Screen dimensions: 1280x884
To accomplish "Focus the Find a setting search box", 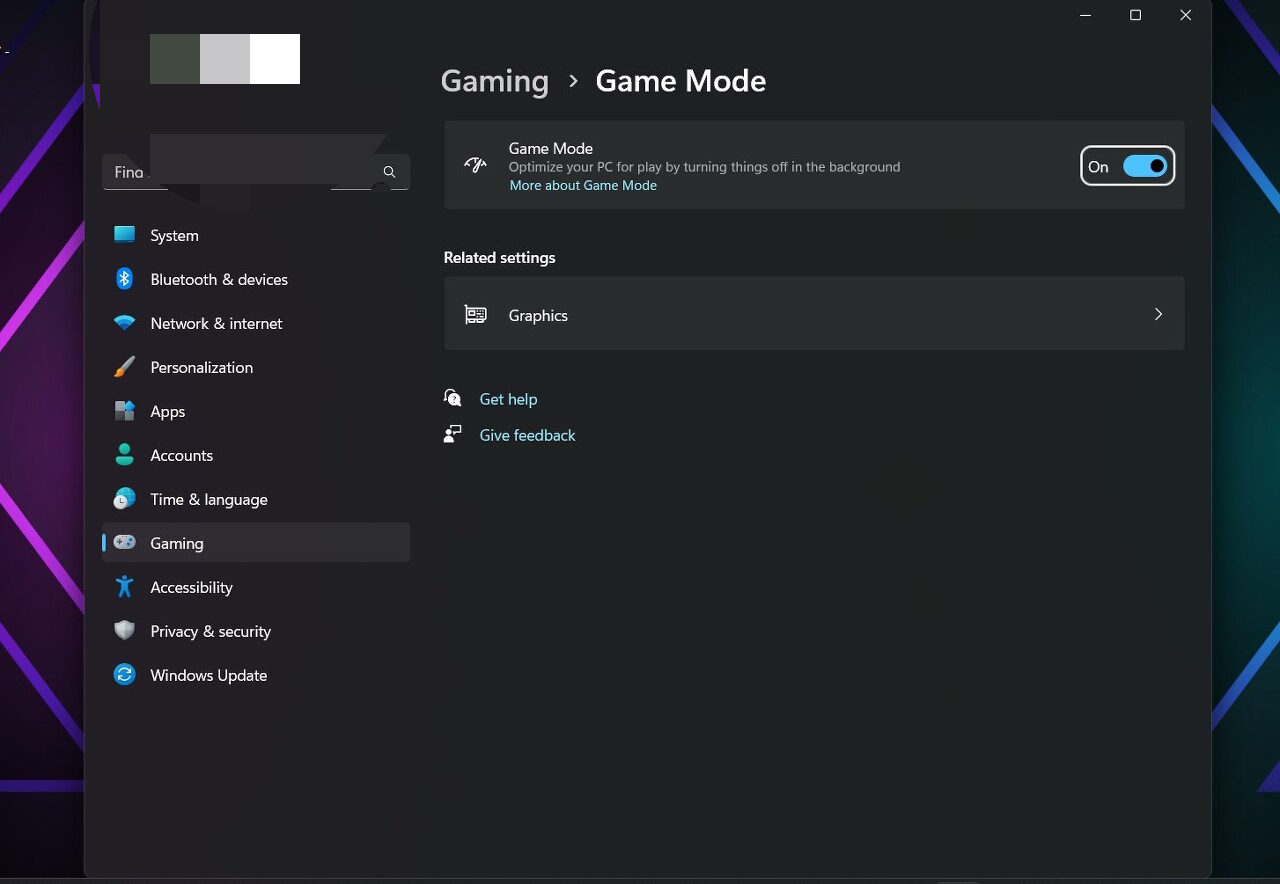I will (x=256, y=172).
